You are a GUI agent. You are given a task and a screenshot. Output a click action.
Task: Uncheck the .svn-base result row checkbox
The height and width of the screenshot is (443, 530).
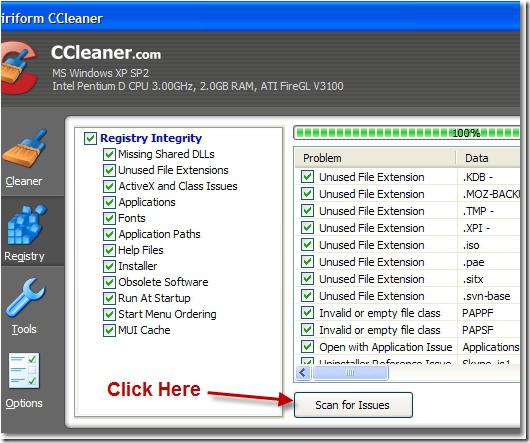pyautogui.click(x=307, y=296)
